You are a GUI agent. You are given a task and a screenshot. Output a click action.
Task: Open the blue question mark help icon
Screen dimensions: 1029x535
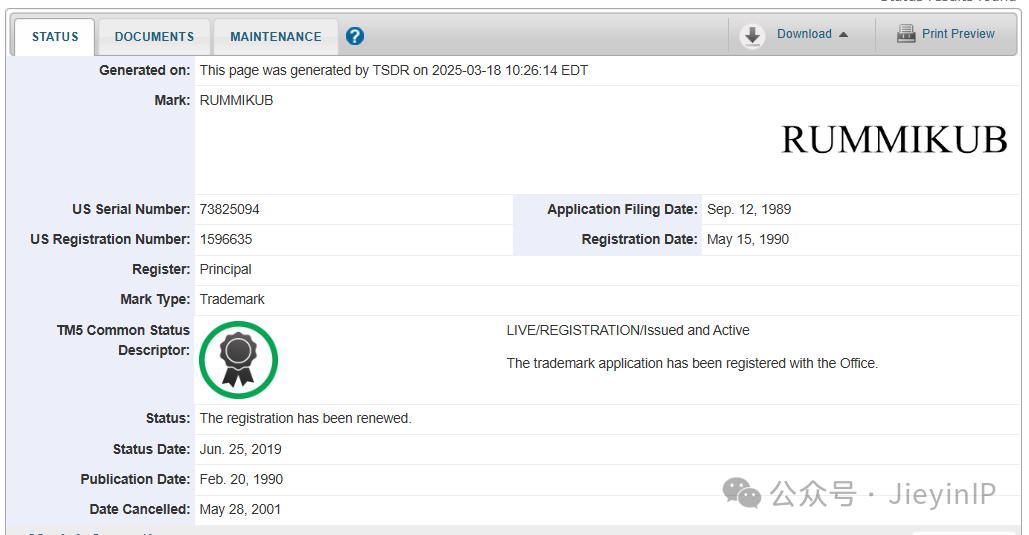tap(354, 36)
